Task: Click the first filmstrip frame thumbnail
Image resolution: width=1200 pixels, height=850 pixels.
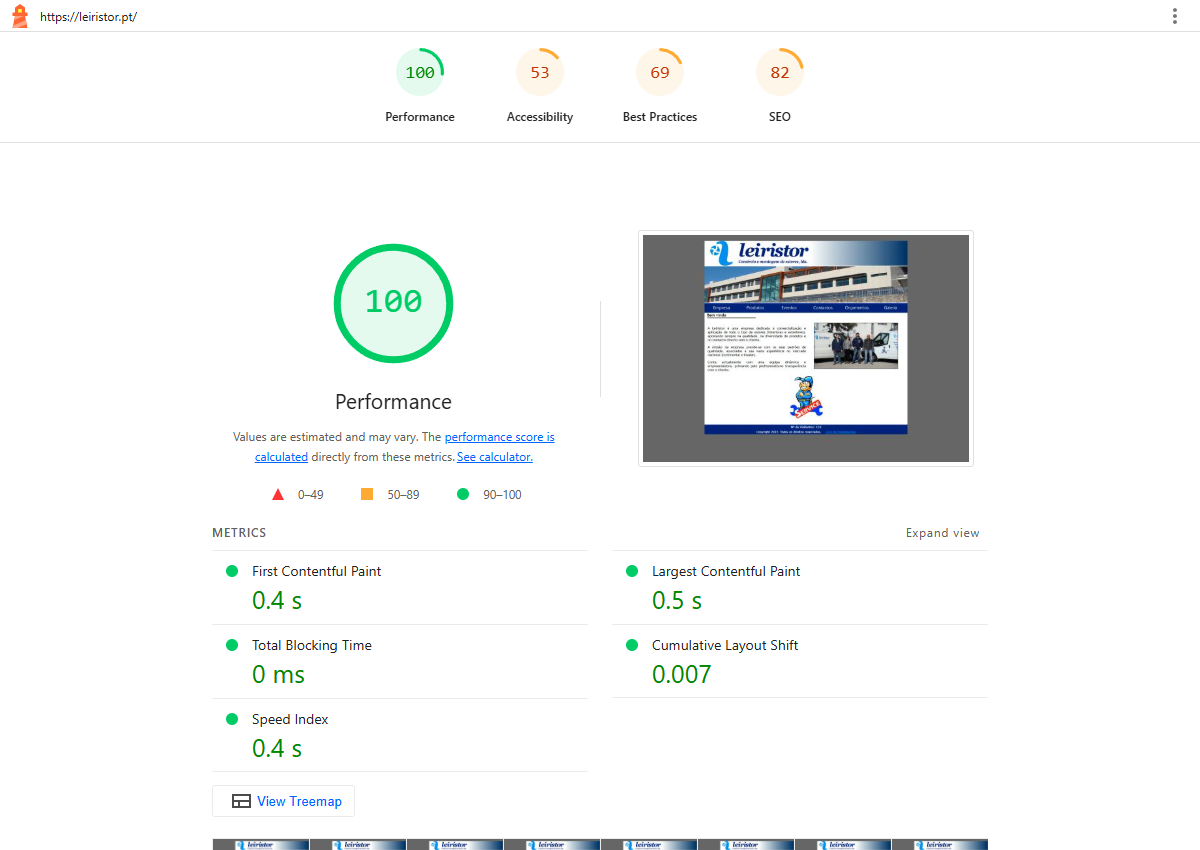Action: coord(261,844)
